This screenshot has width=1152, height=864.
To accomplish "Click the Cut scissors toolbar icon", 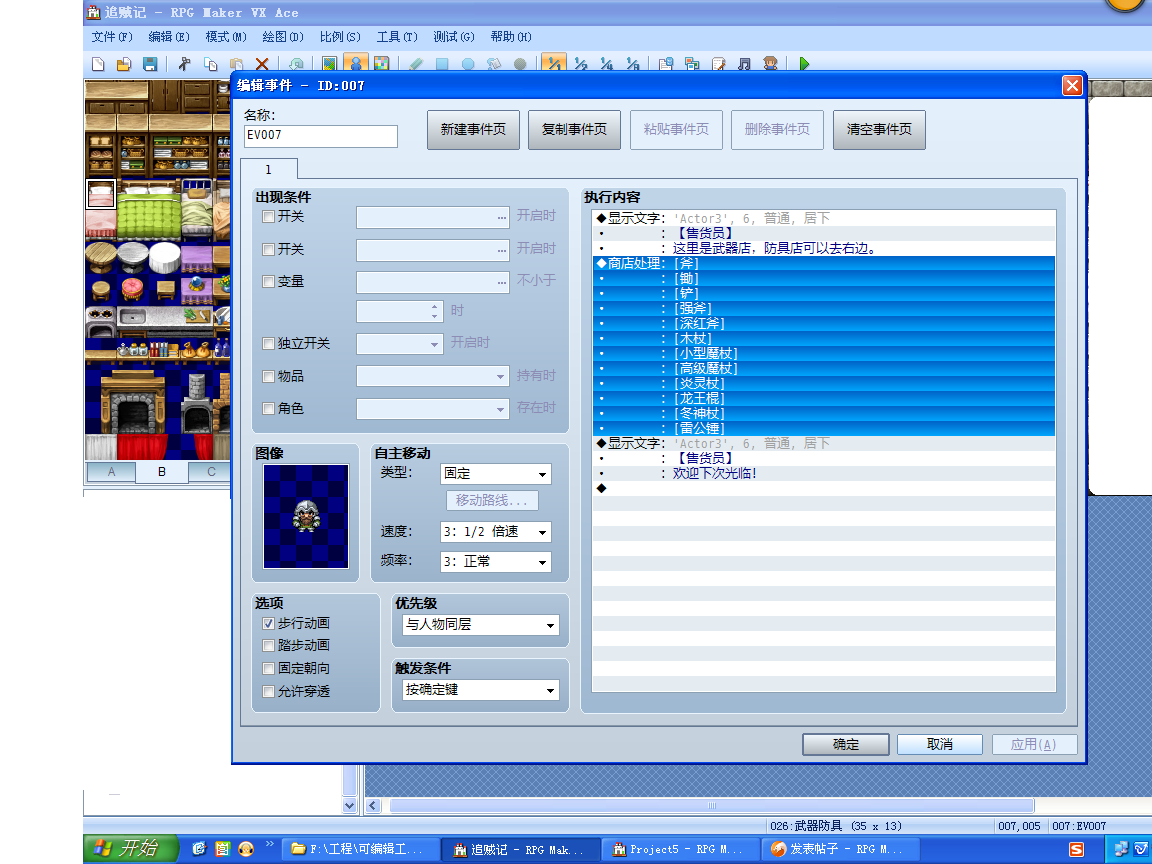I will click(184, 64).
